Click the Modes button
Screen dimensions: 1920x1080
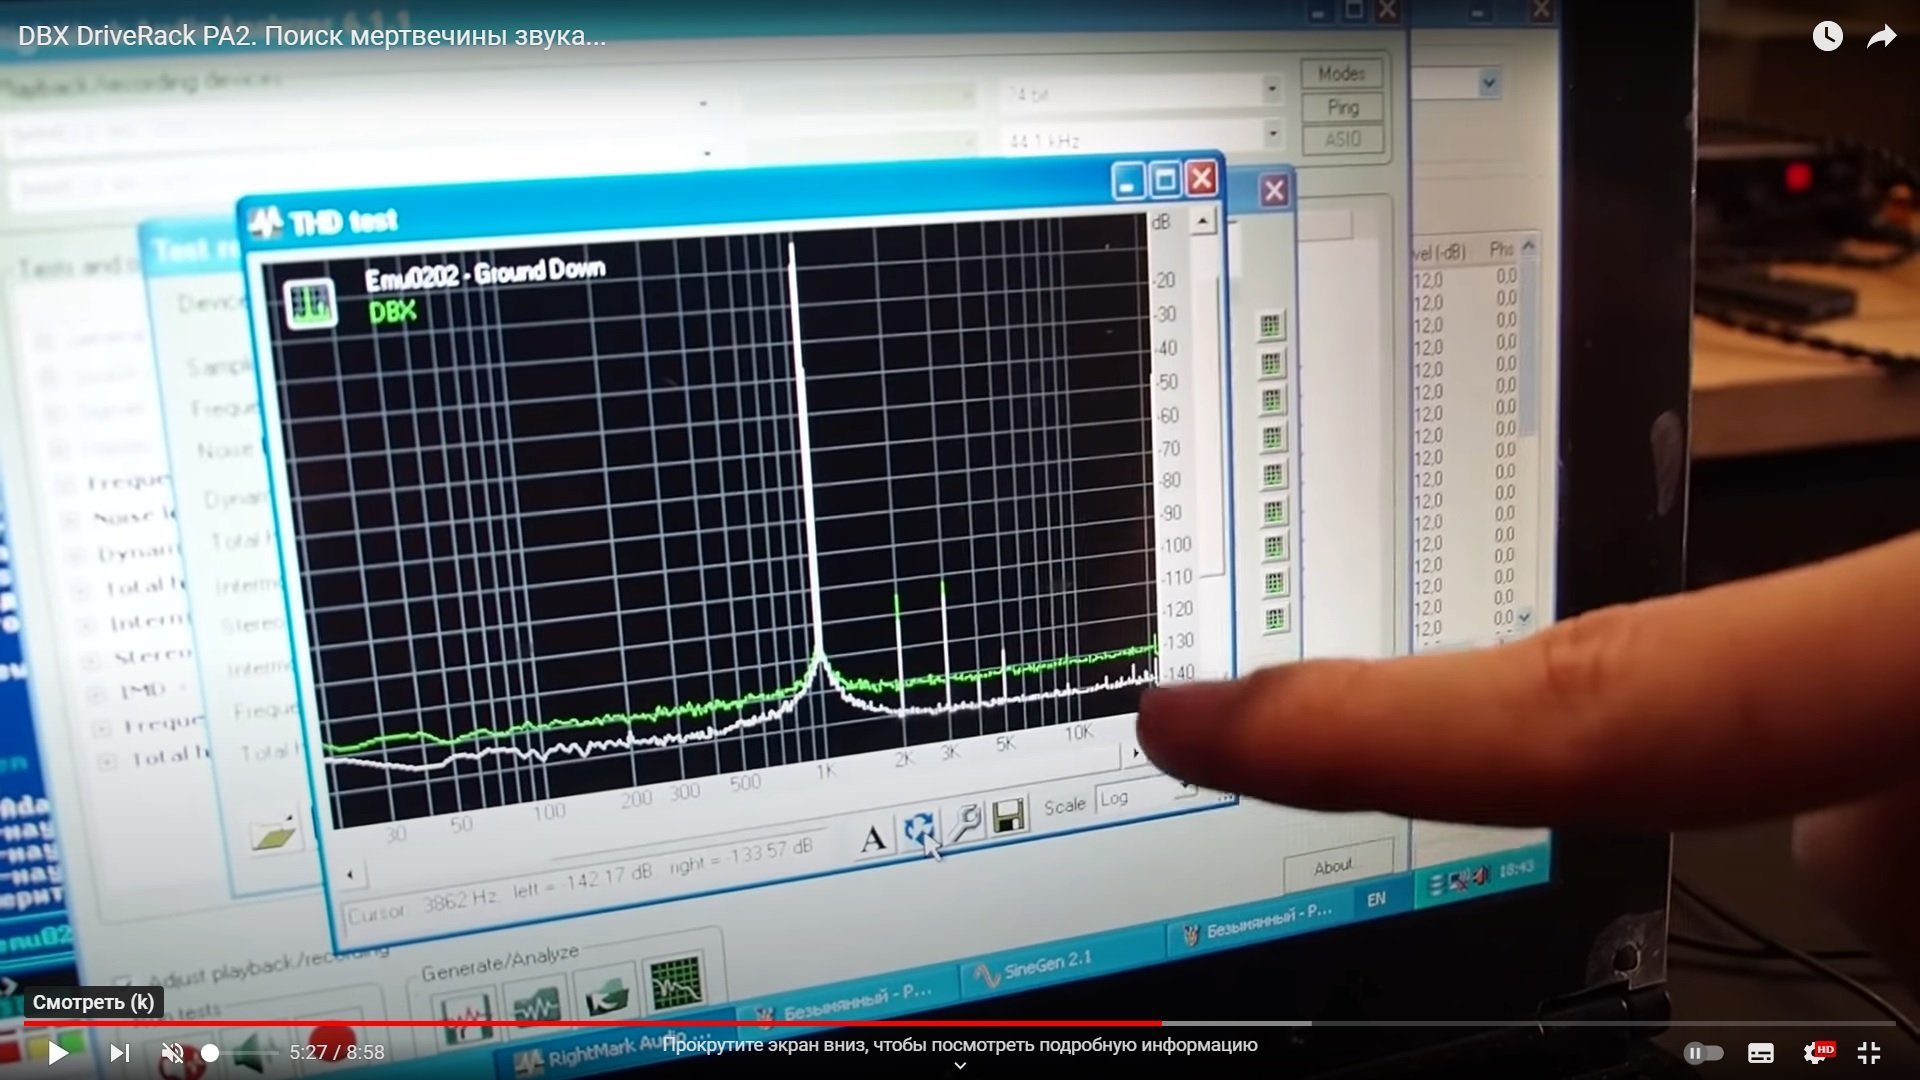[x=1341, y=74]
